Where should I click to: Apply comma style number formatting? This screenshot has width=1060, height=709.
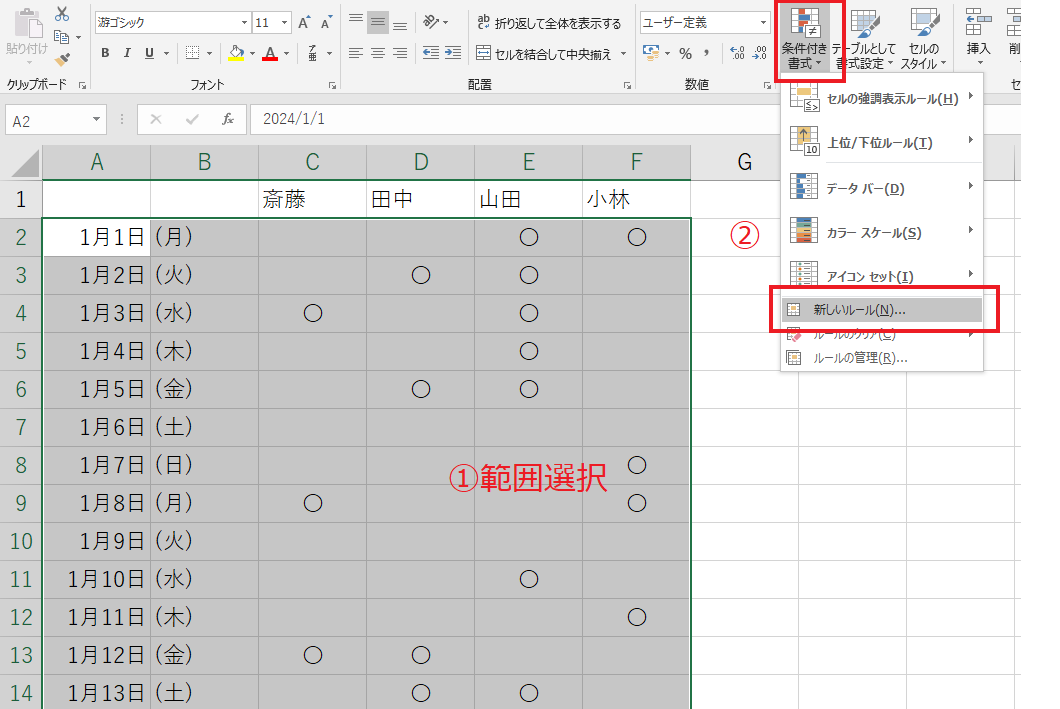pos(706,52)
